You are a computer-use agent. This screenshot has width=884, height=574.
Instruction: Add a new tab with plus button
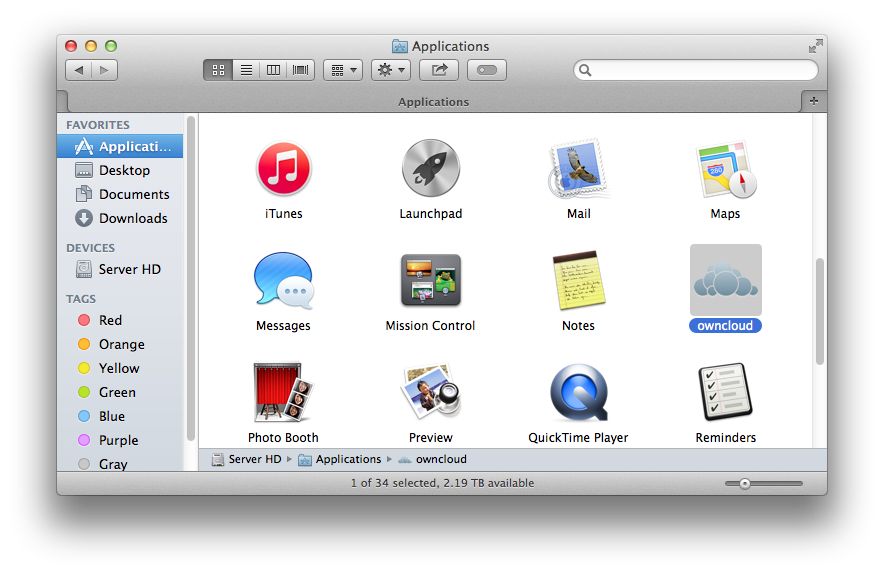click(x=813, y=101)
